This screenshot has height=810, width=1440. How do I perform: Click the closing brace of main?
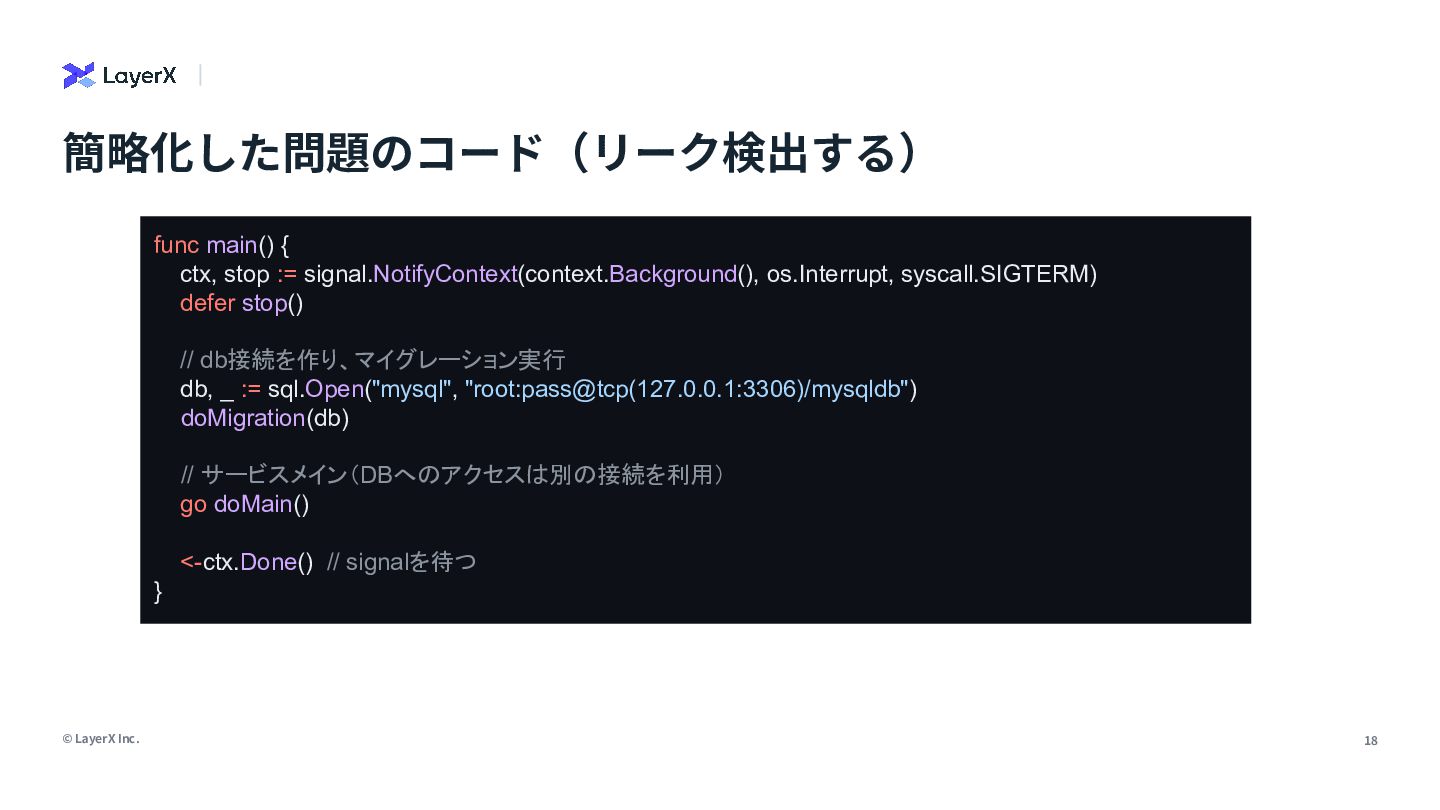tap(158, 591)
